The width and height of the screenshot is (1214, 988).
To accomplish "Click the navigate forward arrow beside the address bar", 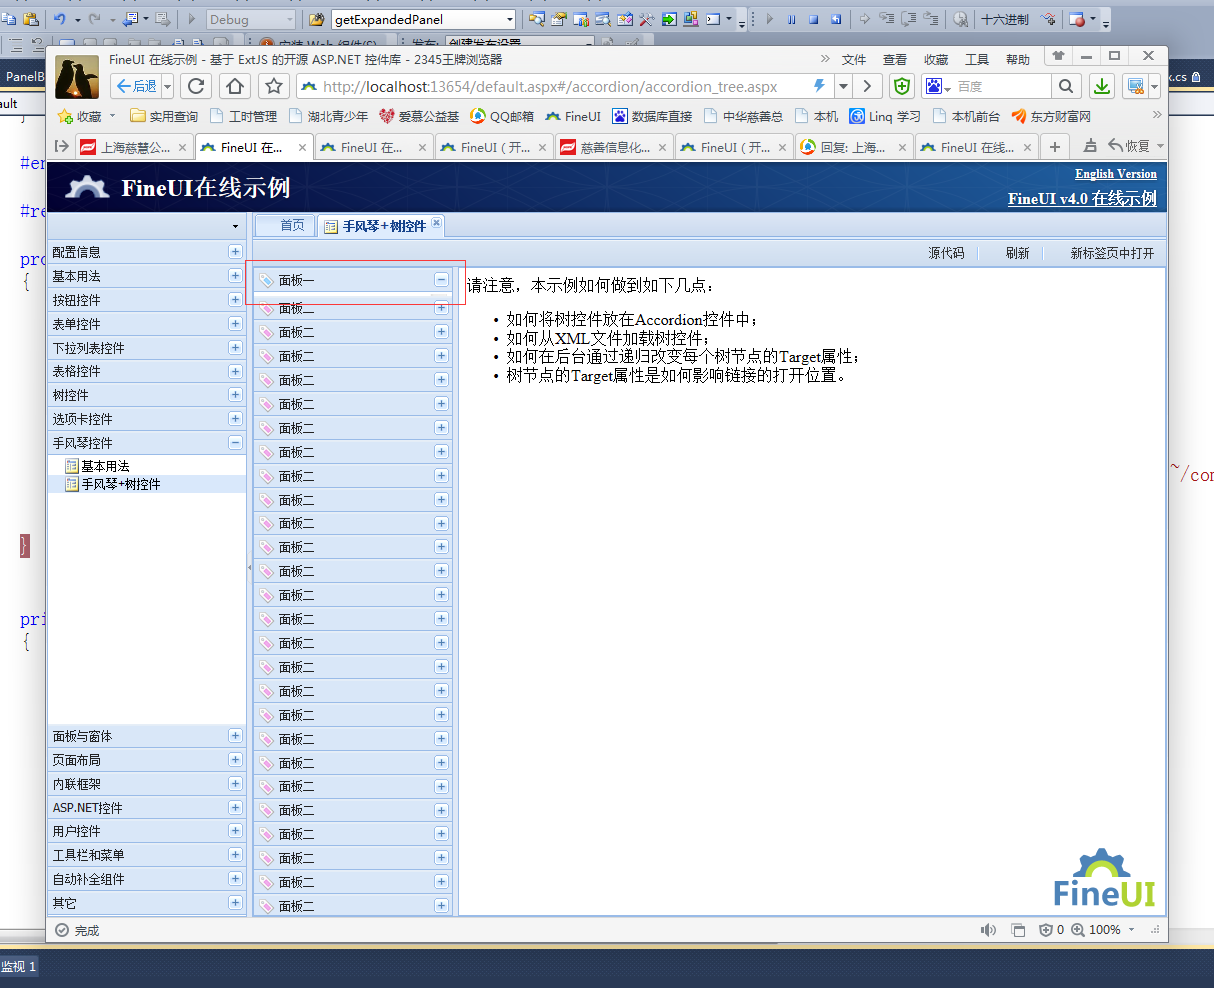I will pyautogui.click(x=867, y=86).
